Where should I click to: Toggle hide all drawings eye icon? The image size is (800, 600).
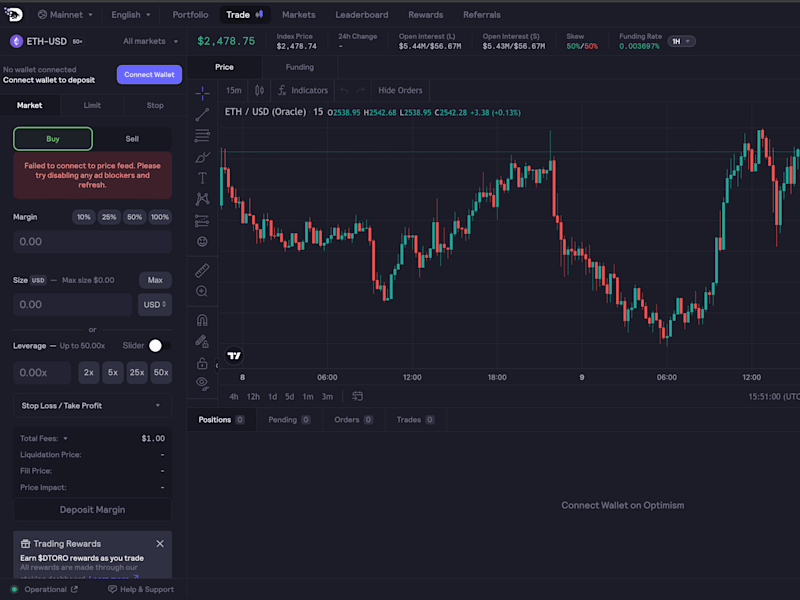click(202, 384)
